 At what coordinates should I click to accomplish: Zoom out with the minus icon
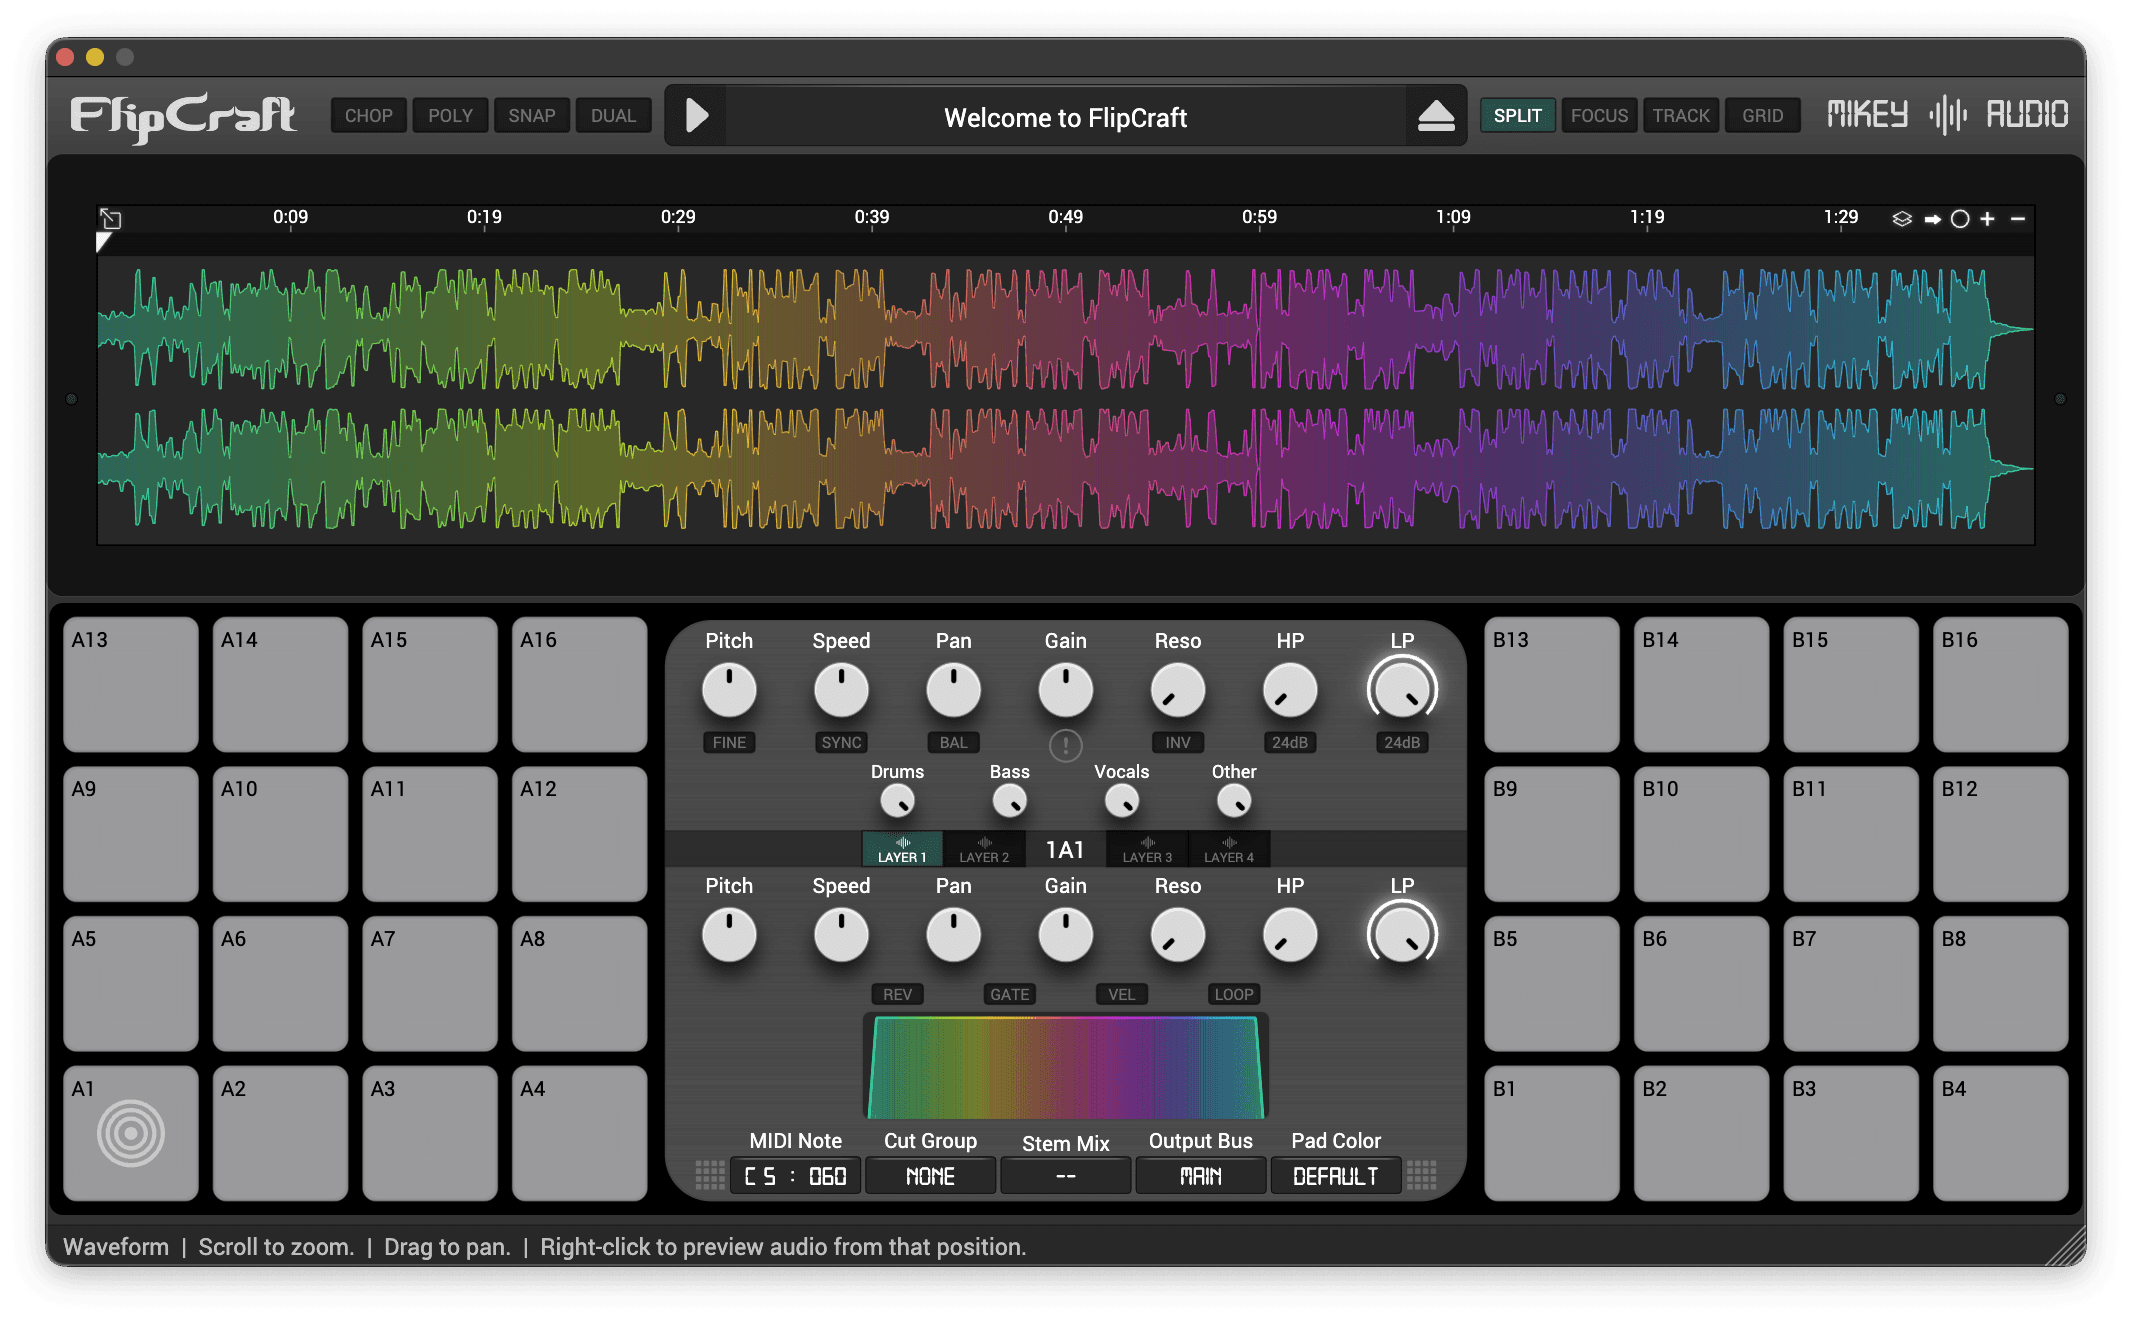point(2018,218)
